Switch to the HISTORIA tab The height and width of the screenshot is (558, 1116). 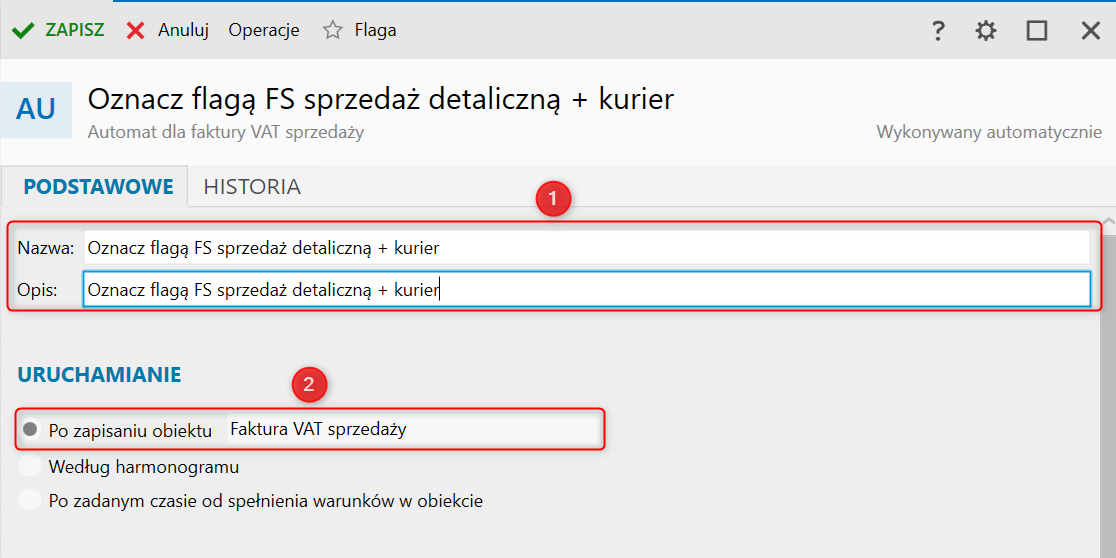click(252, 187)
